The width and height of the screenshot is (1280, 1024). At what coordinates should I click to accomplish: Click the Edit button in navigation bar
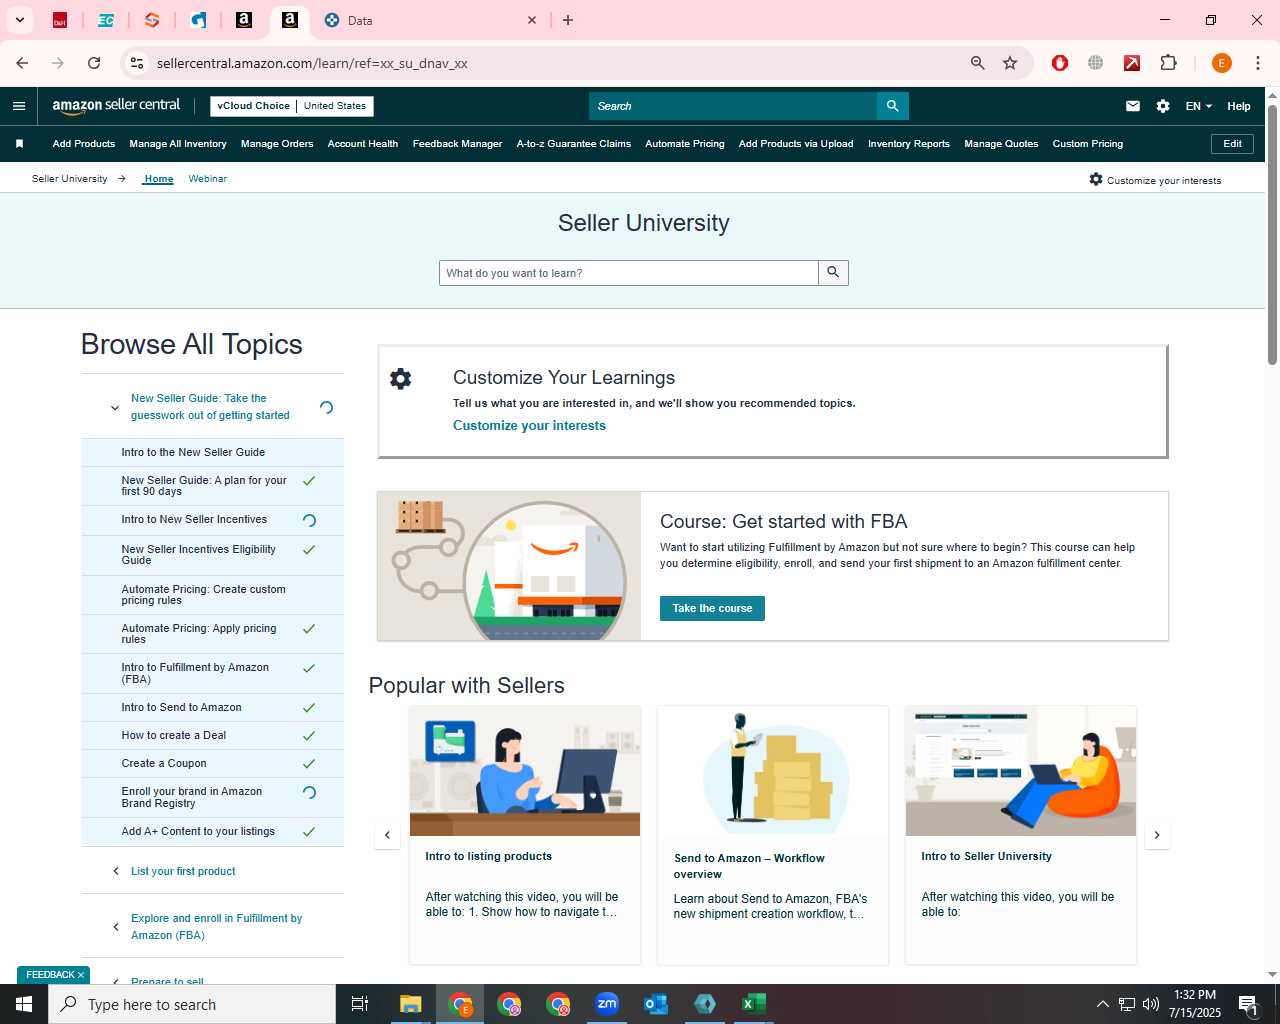pos(1232,144)
